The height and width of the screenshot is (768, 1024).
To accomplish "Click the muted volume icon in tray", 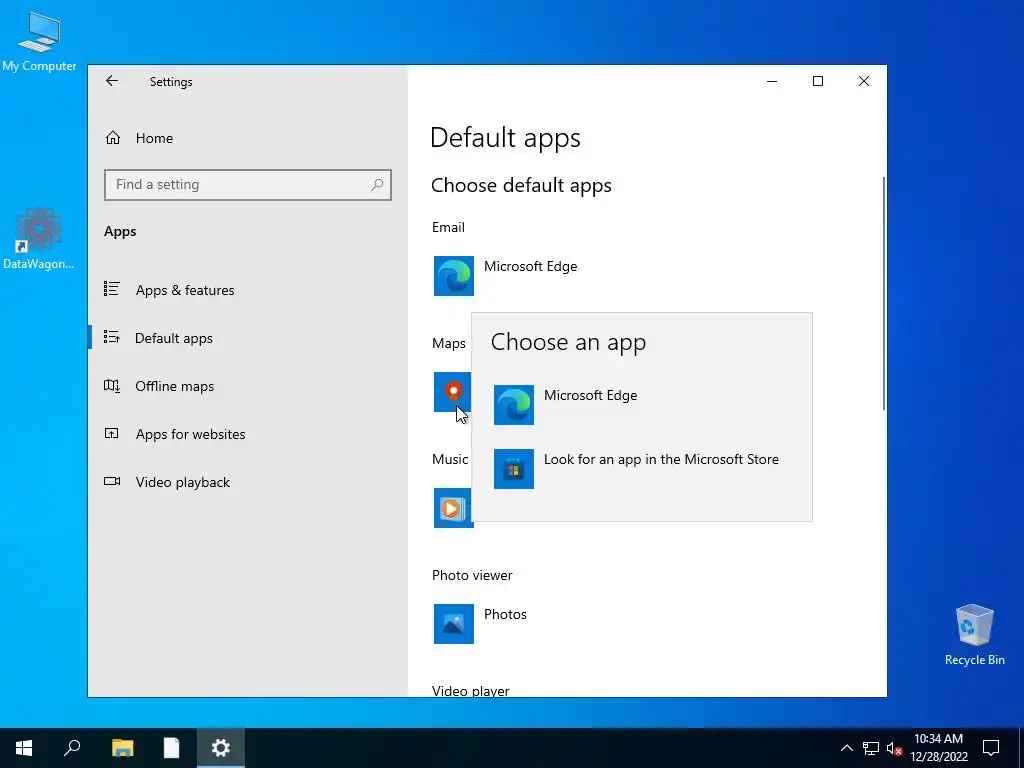I will pyautogui.click(x=895, y=748).
